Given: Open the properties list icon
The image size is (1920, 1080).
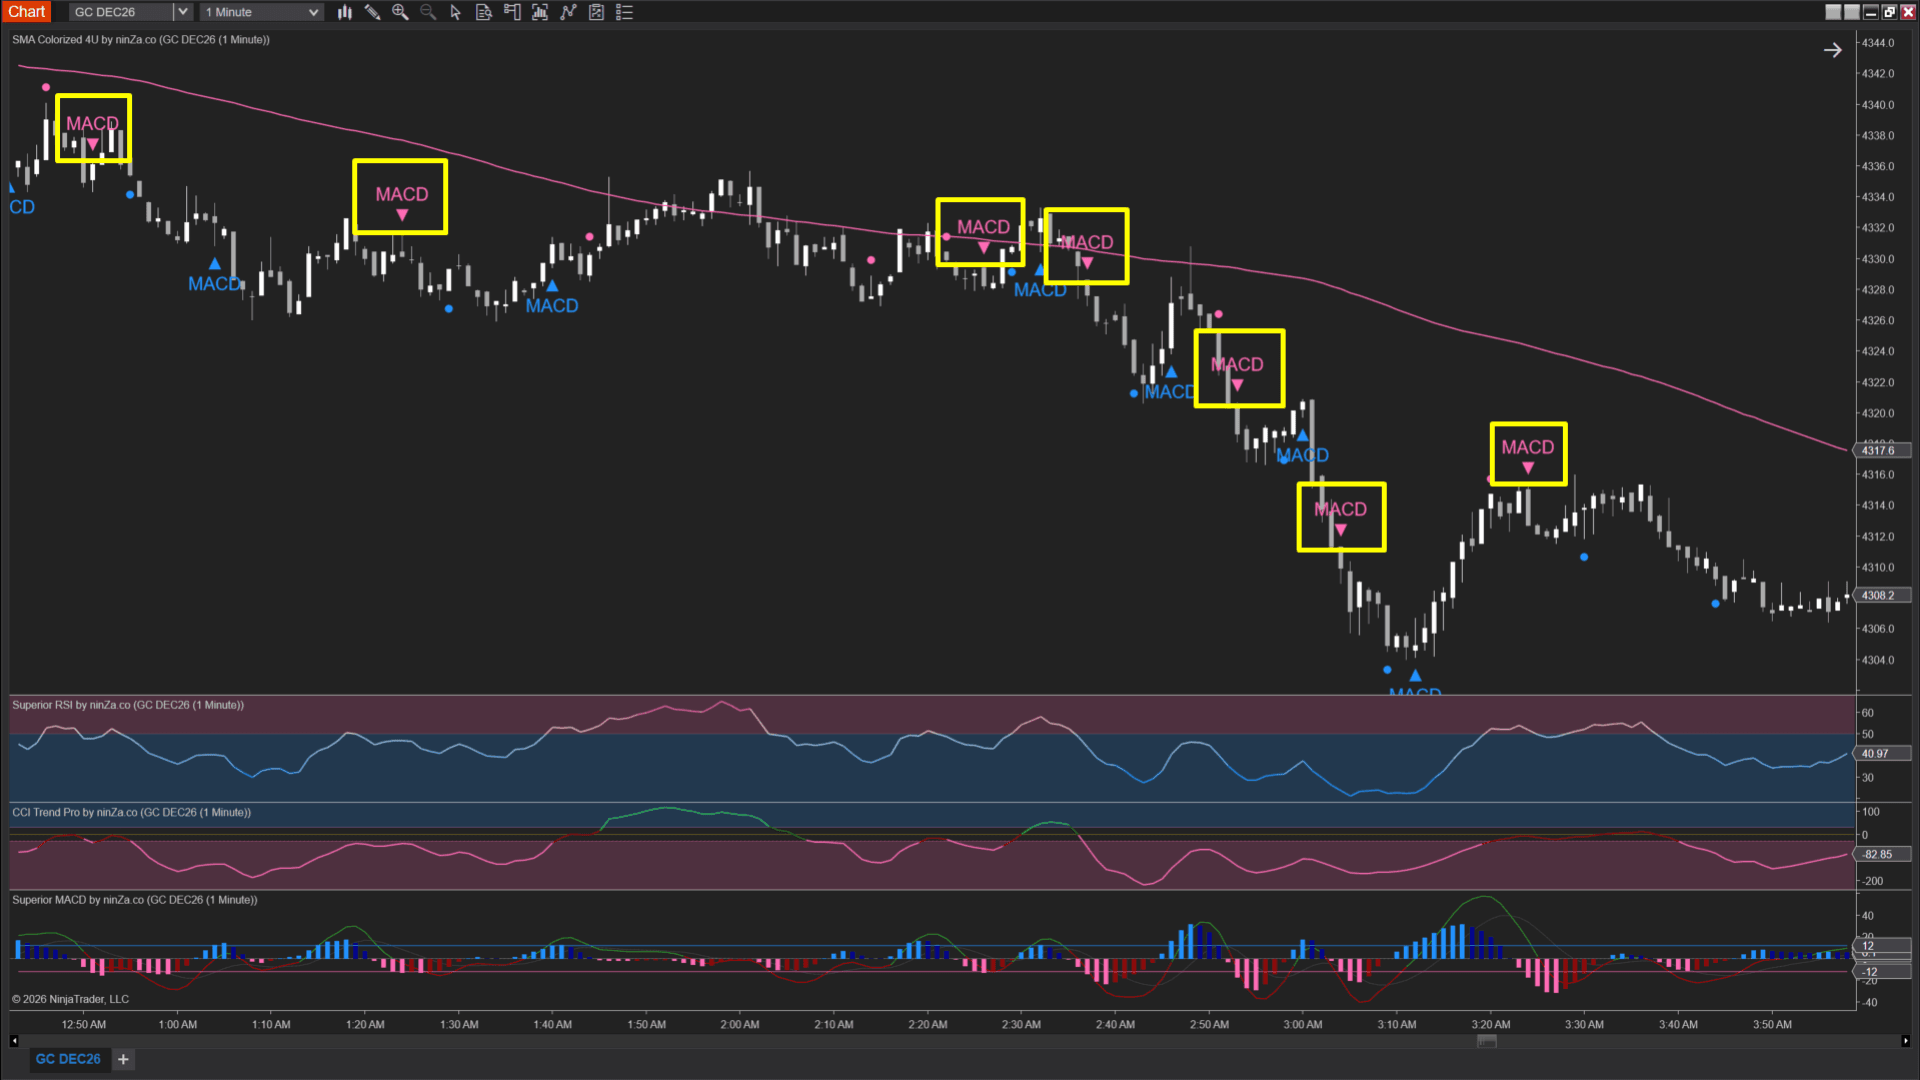Looking at the screenshot, I should (x=624, y=12).
